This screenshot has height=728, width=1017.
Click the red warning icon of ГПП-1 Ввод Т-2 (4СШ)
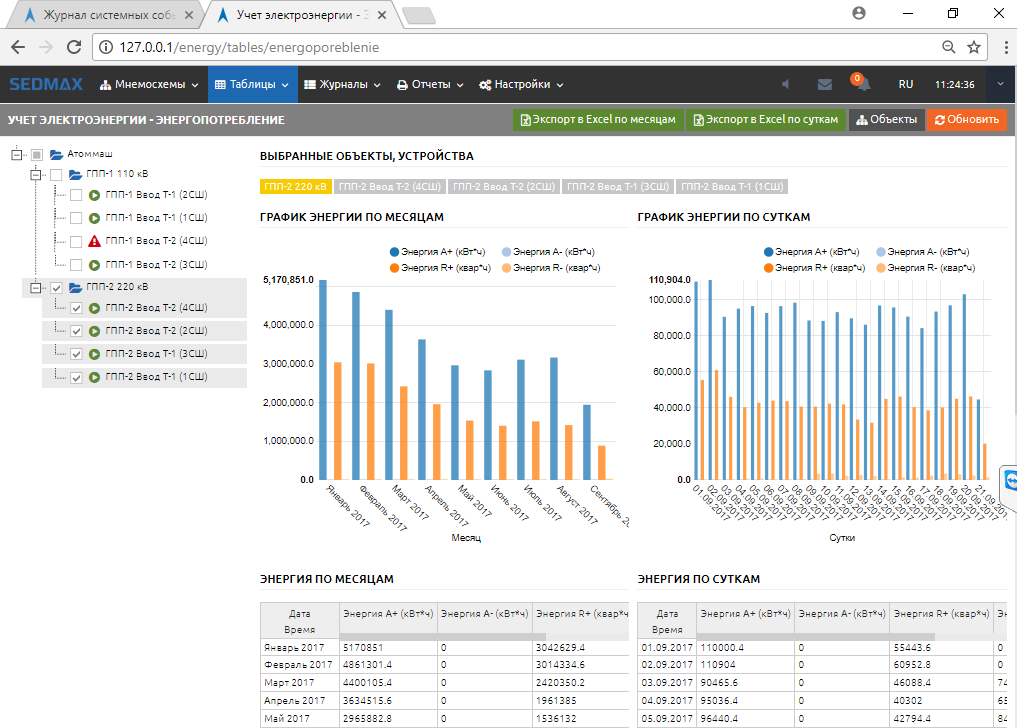coord(94,241)
